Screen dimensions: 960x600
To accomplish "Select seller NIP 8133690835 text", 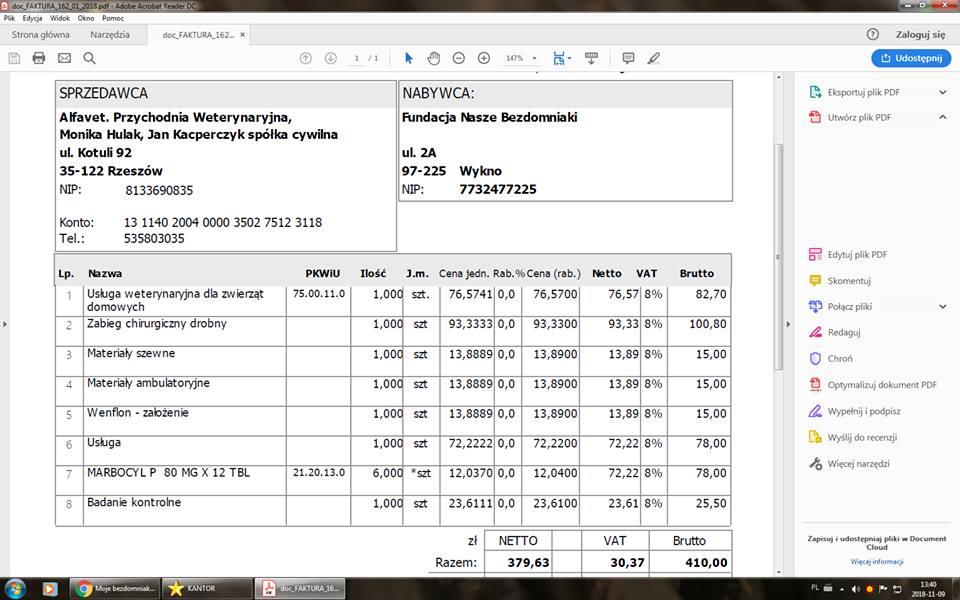I will (159, 190).
